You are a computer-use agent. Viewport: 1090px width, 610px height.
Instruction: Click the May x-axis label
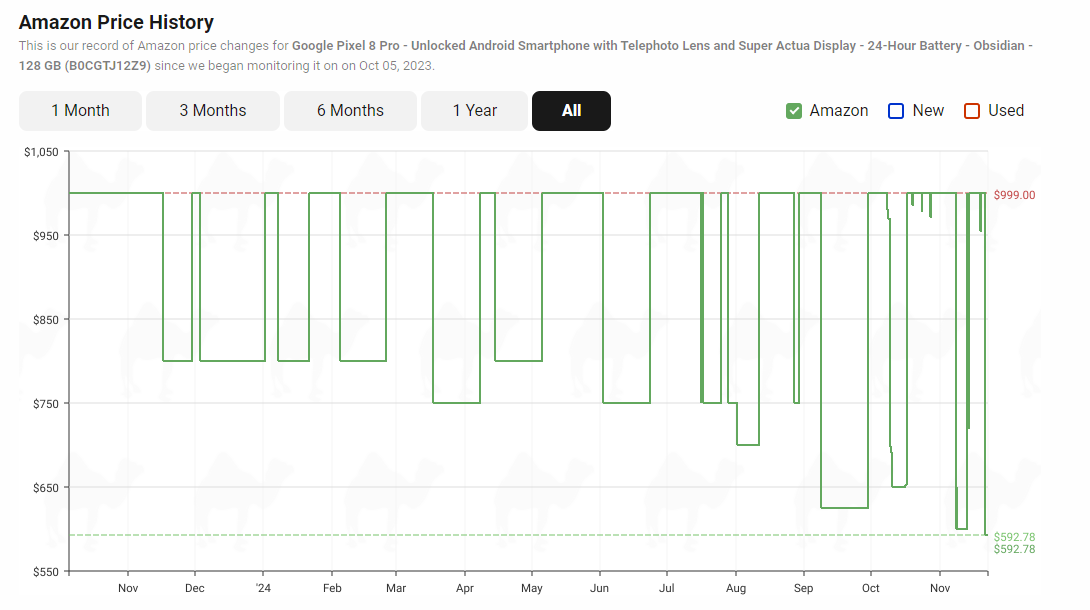click(532, 588)
